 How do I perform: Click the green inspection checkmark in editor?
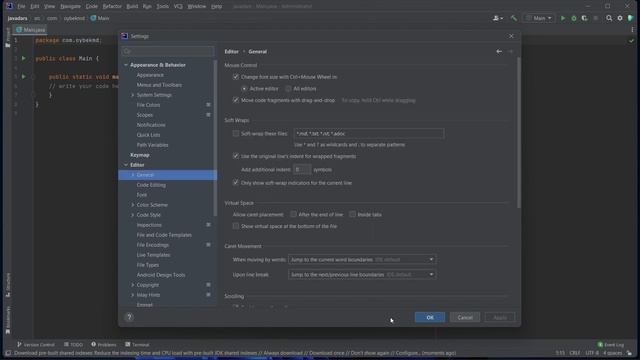point(631,41)
